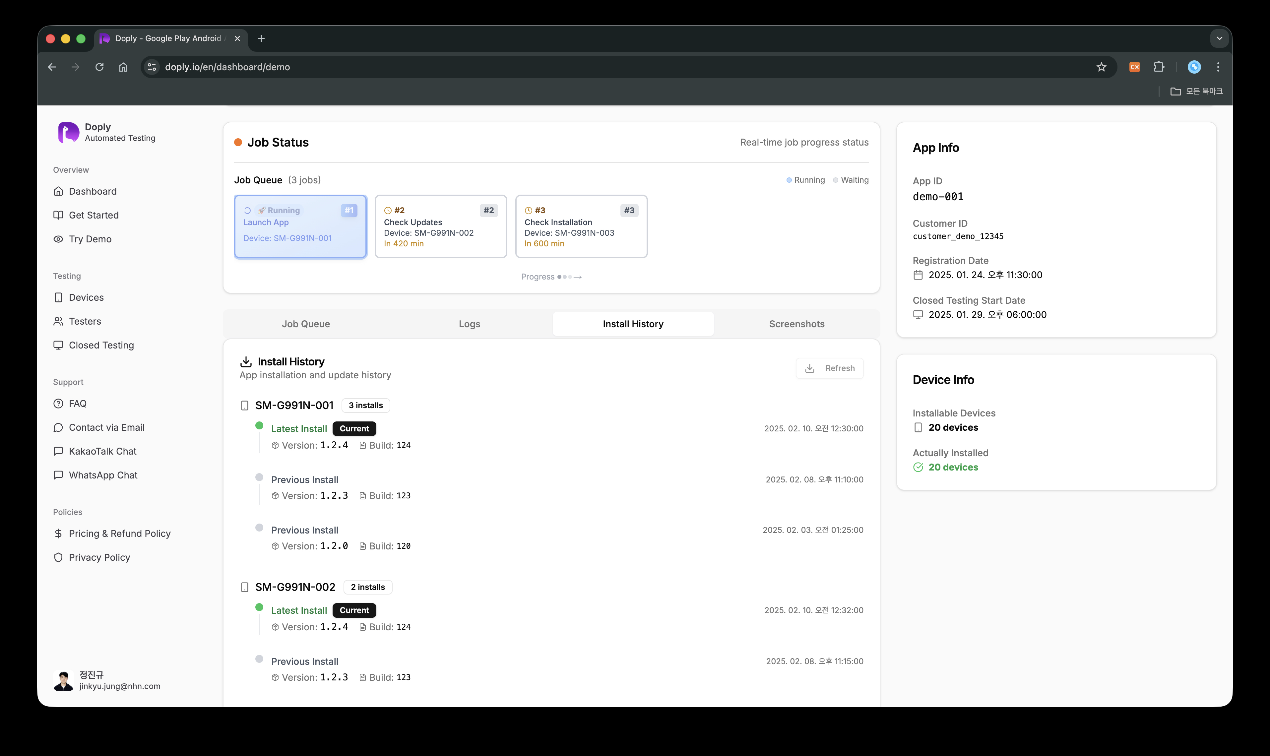Expand the 3 installs badge for SM-G991N-001
The height and width of the screenshot is (756, 1270).
point(364,405)
